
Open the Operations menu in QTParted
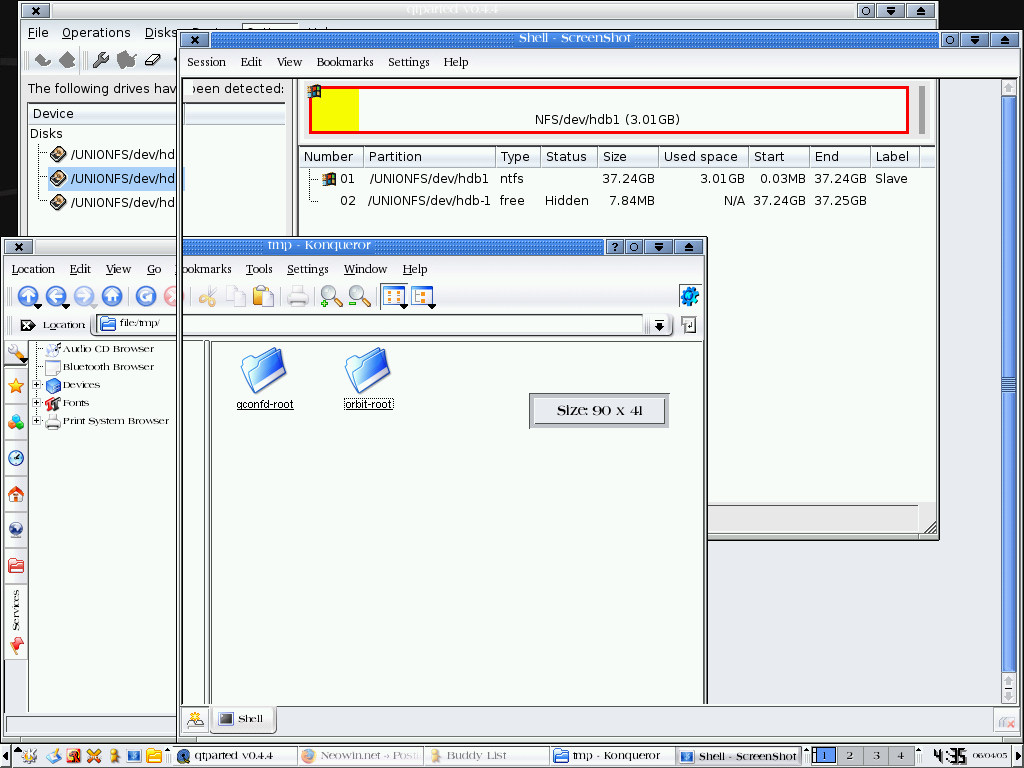coord(96,32)
